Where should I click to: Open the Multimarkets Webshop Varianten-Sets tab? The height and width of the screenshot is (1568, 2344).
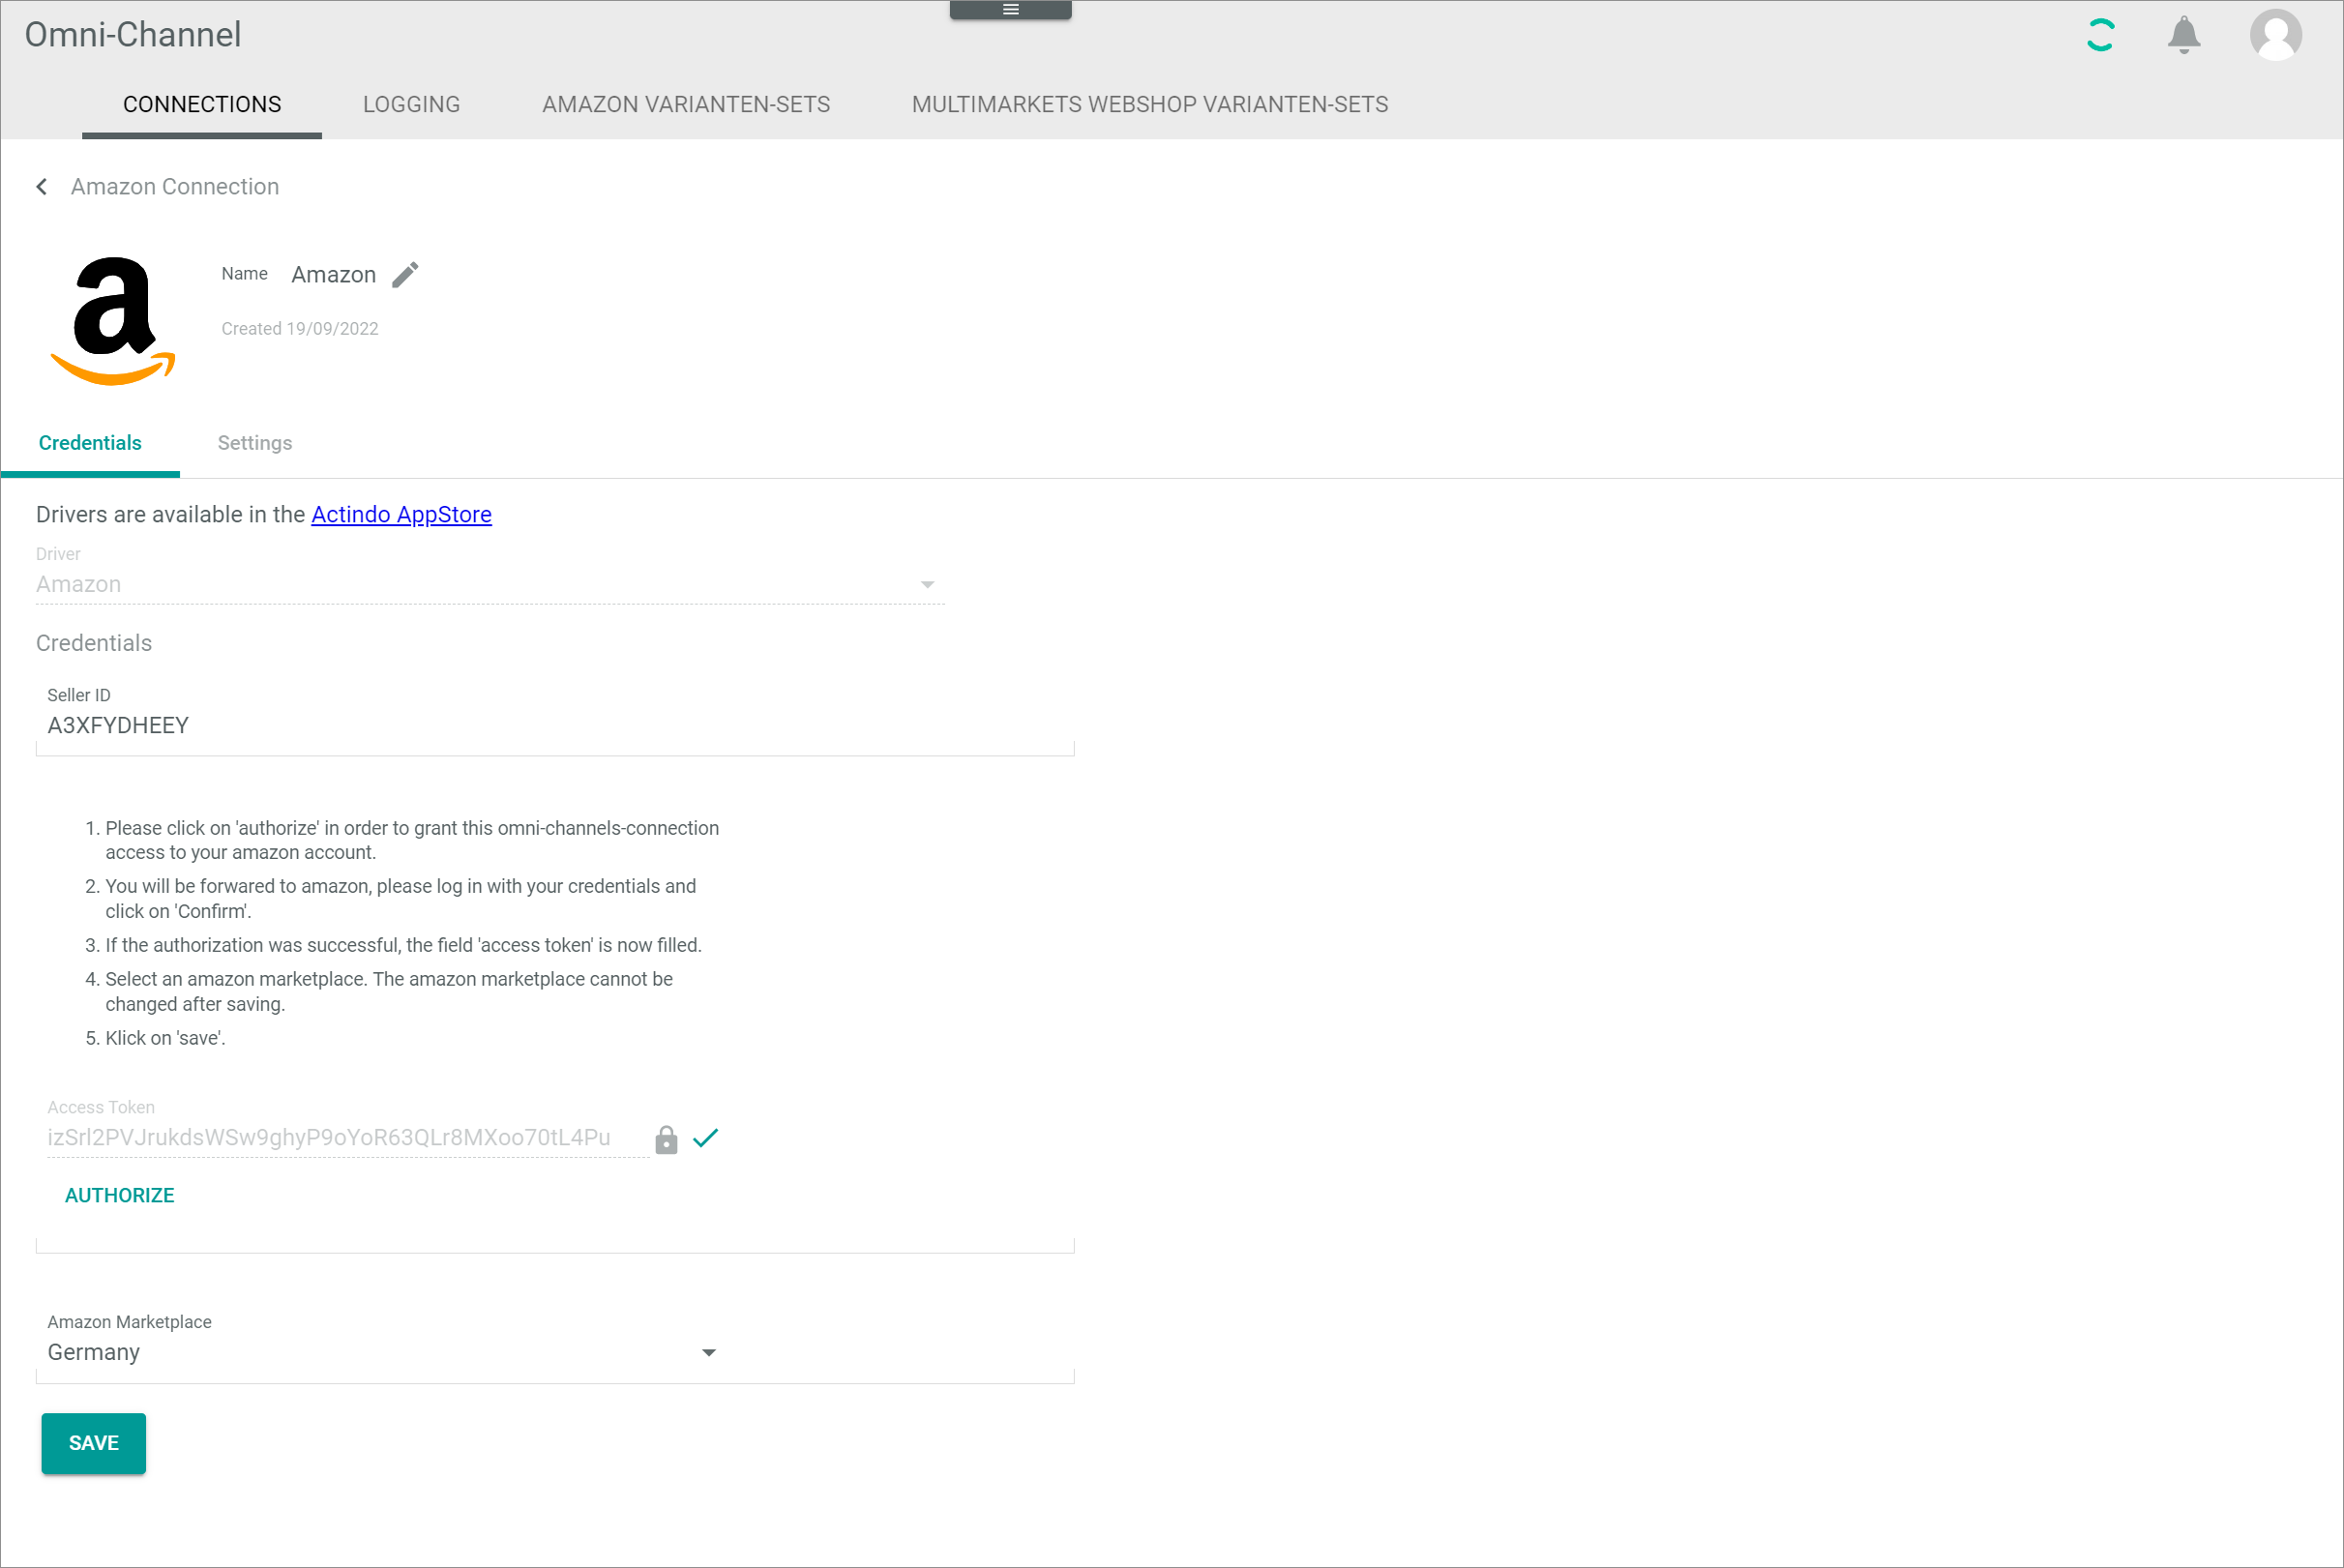[1150, 104]
